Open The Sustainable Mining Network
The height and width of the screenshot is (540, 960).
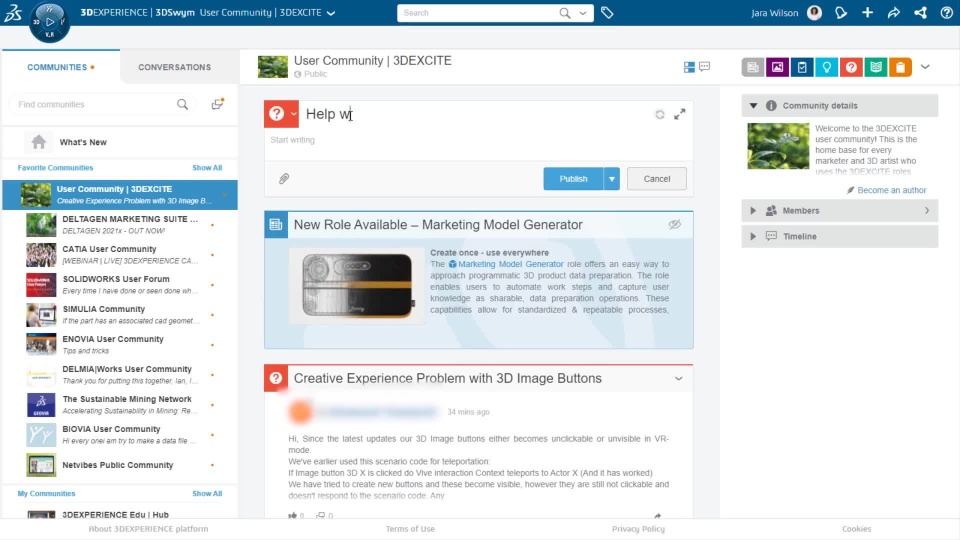(x=120, y=405)
